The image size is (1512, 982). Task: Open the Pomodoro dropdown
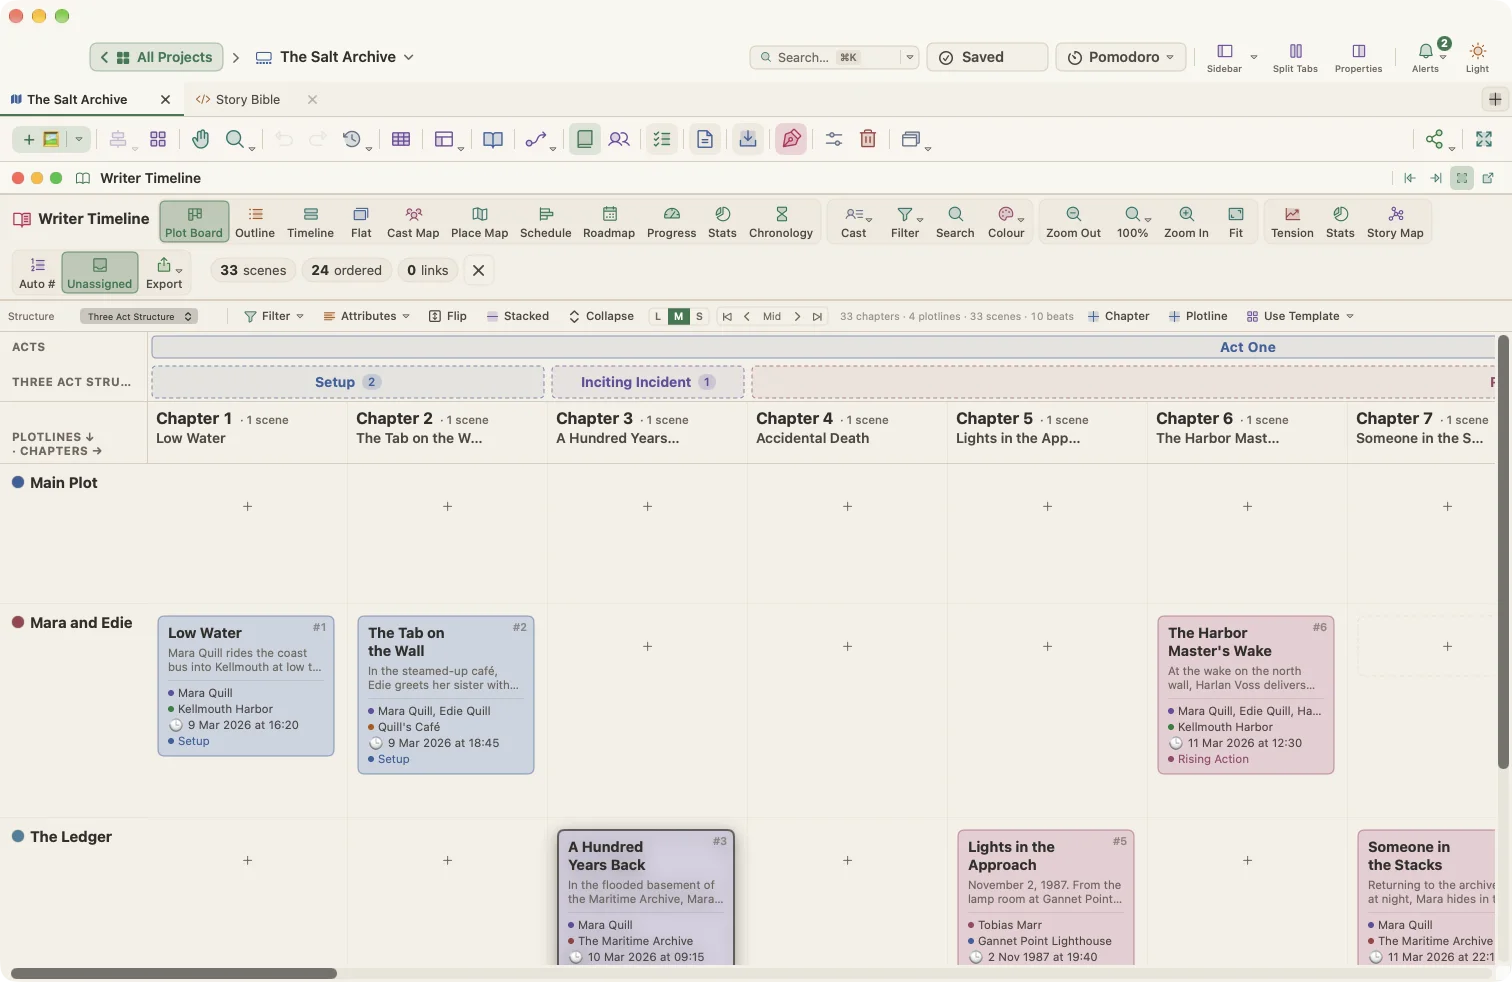[x=1121, y=57]
